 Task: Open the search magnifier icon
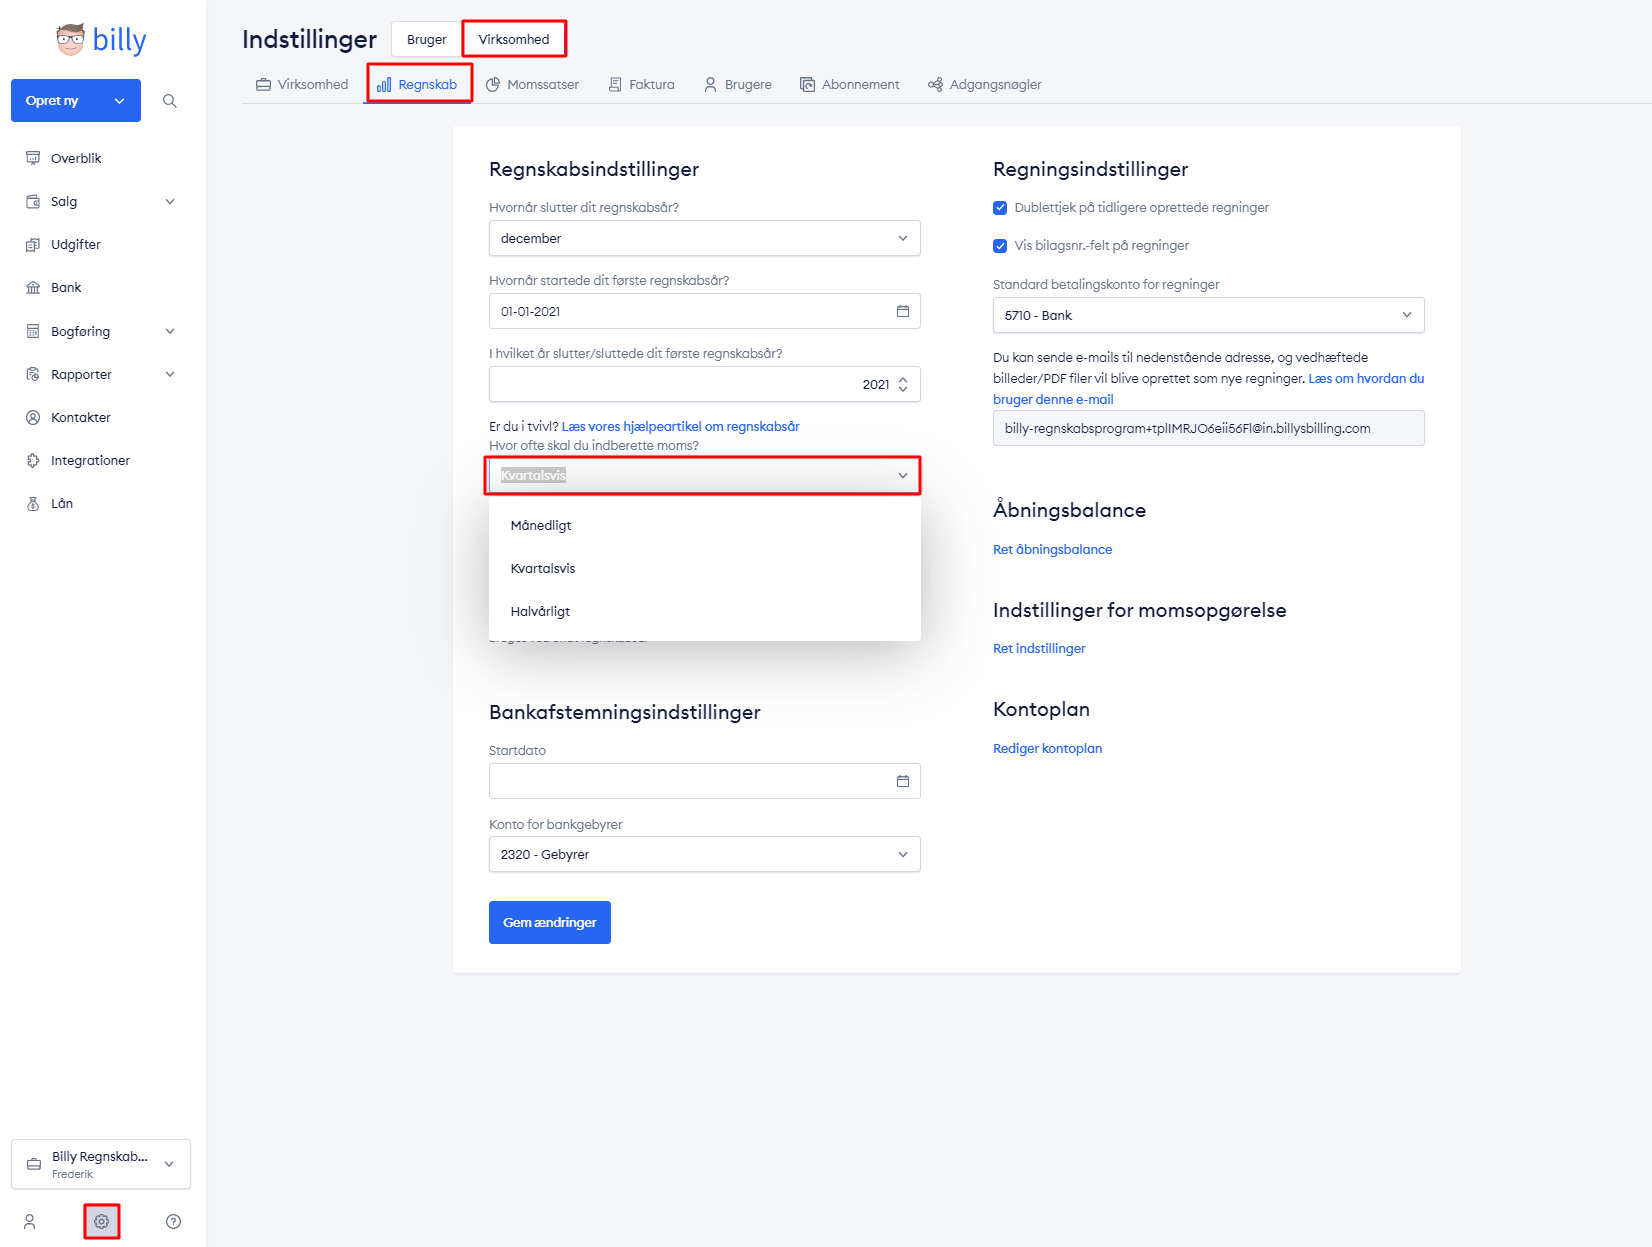click(170, 101)
